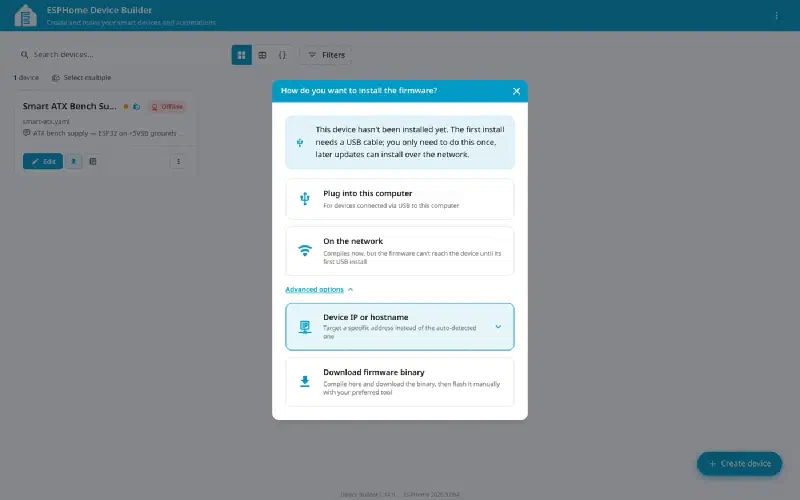Select Download firmware binary option

pyautogui.click(x=399, y=382)
